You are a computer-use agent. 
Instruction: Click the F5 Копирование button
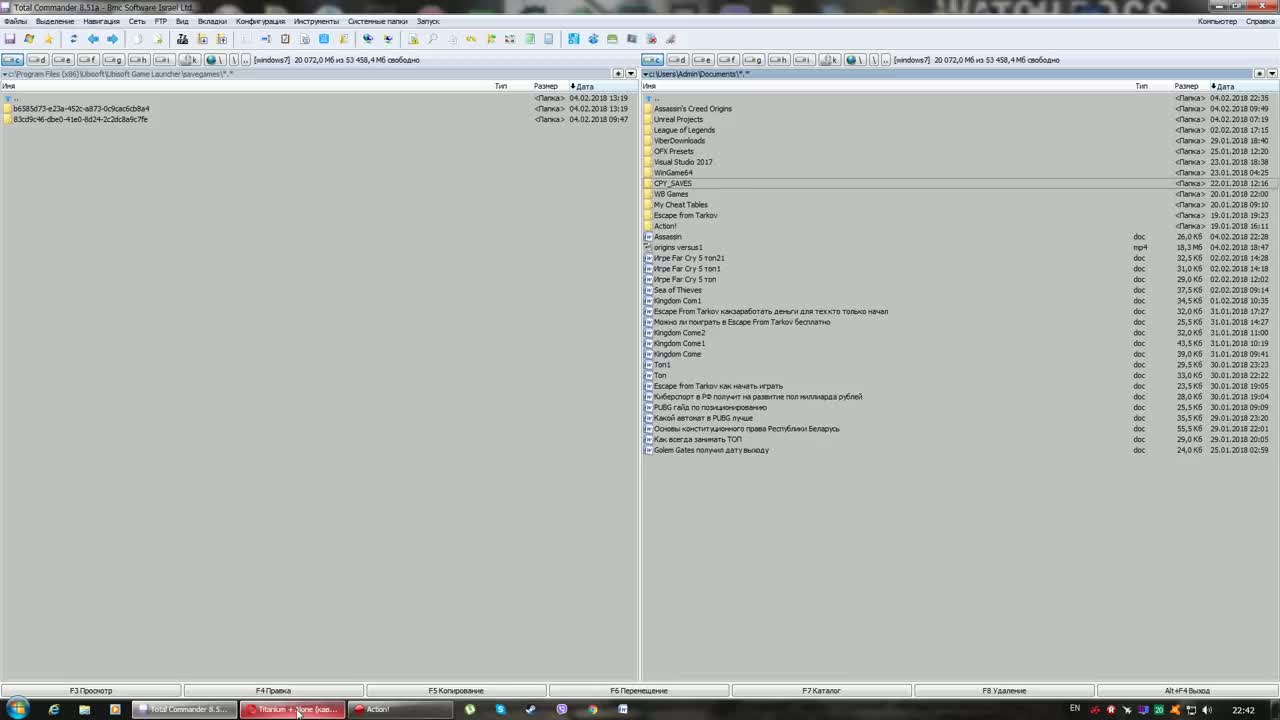456,691
